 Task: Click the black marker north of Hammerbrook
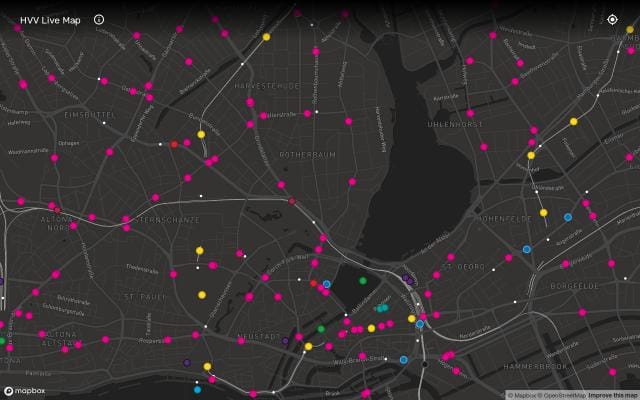424,364
